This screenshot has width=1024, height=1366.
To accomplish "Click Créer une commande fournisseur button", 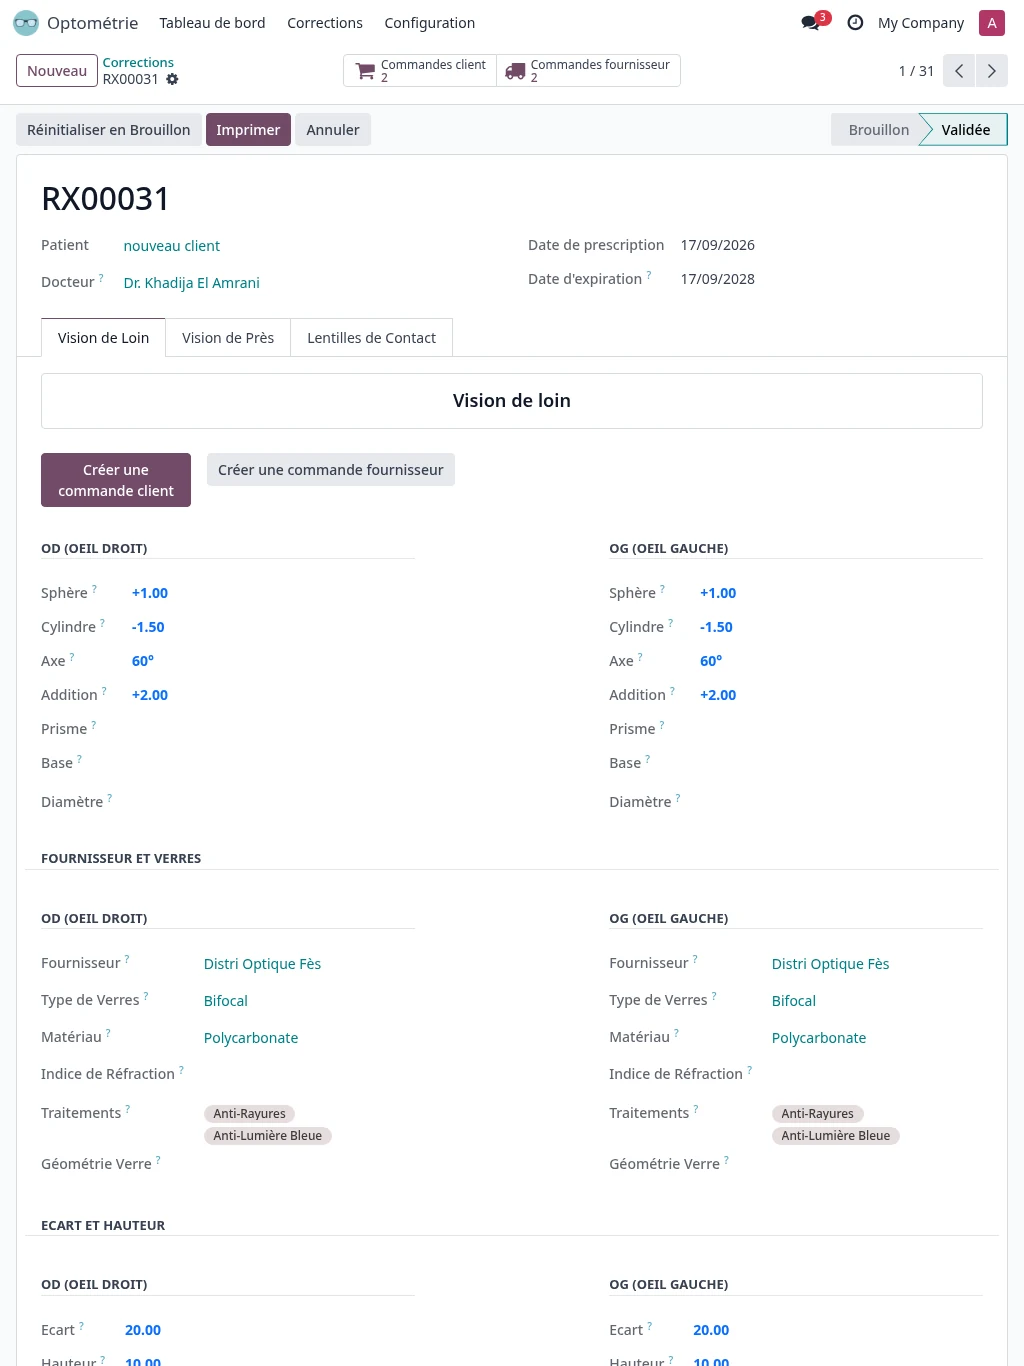I will point(331,470).
